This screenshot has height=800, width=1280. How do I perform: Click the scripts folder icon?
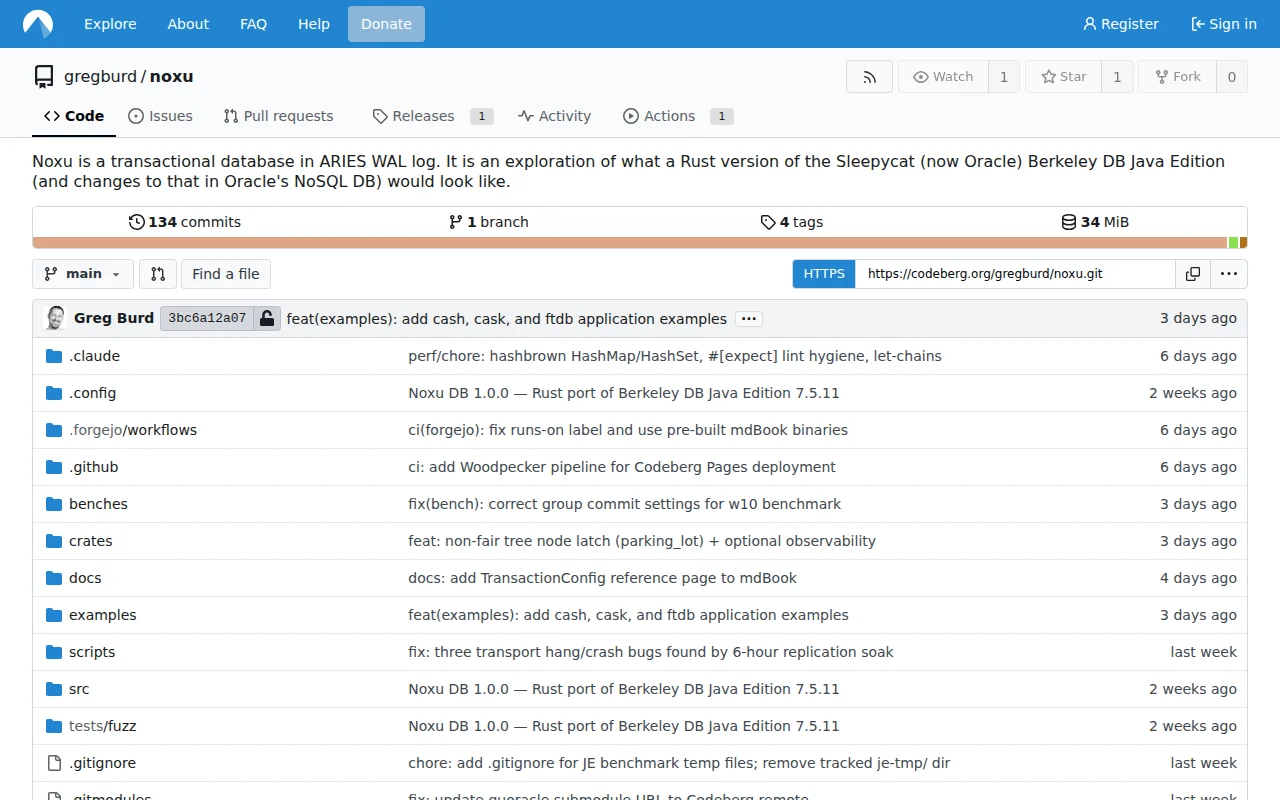click(x=54, y=652)
